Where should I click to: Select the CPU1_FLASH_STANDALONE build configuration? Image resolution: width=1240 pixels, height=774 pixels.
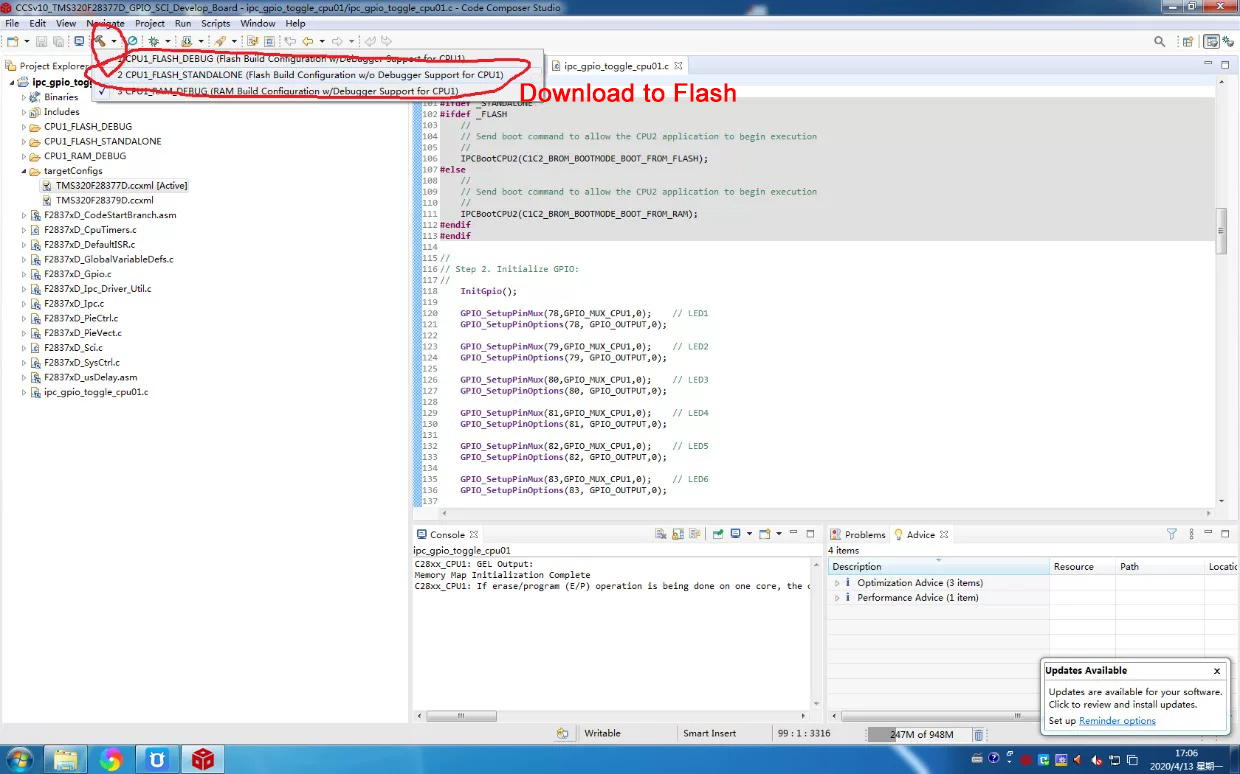(310, 75)
